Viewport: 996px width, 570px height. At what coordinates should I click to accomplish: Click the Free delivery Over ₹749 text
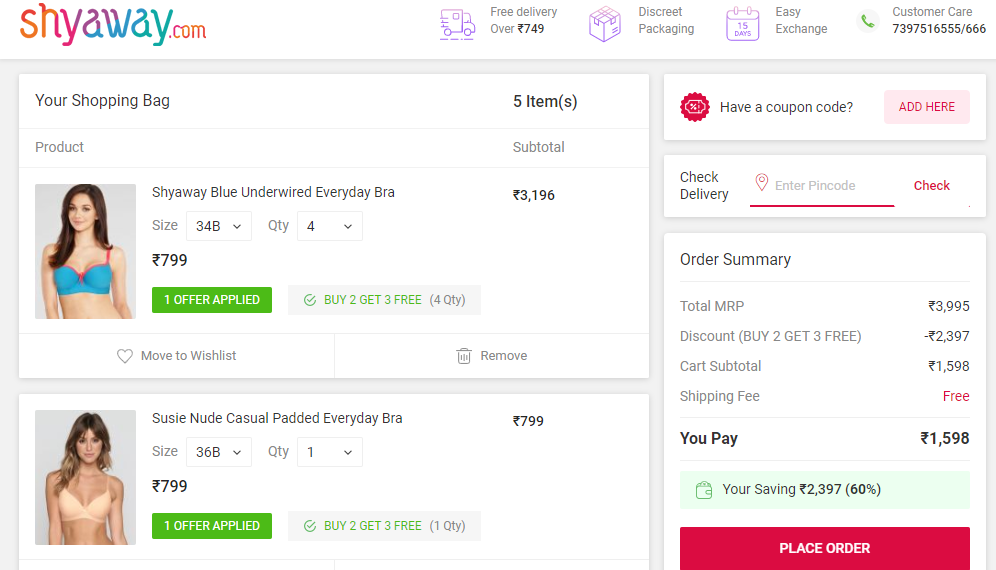click(523, 20)
